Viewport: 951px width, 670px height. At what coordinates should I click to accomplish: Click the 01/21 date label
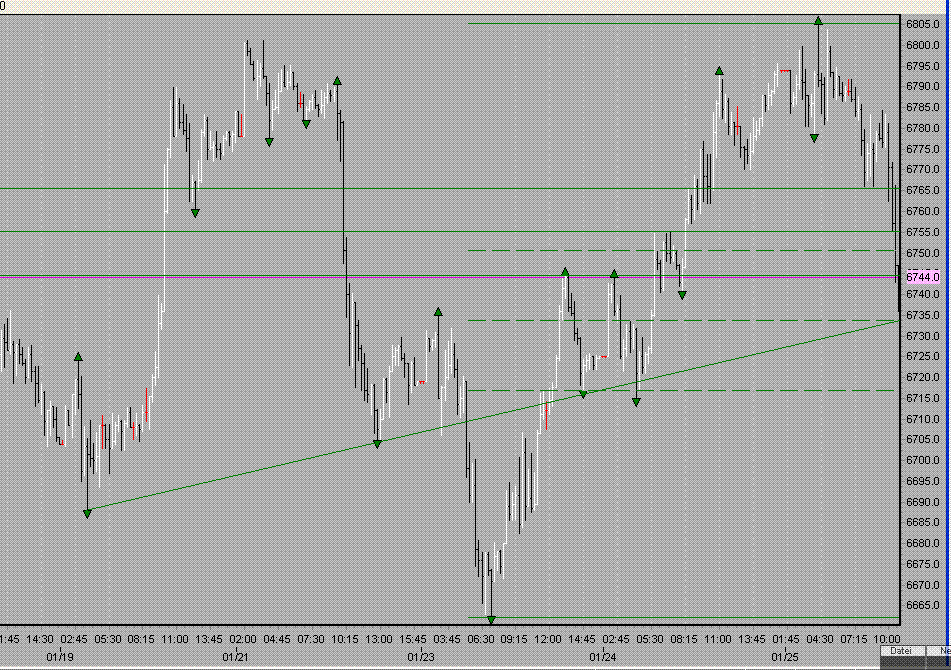[235, 657]
